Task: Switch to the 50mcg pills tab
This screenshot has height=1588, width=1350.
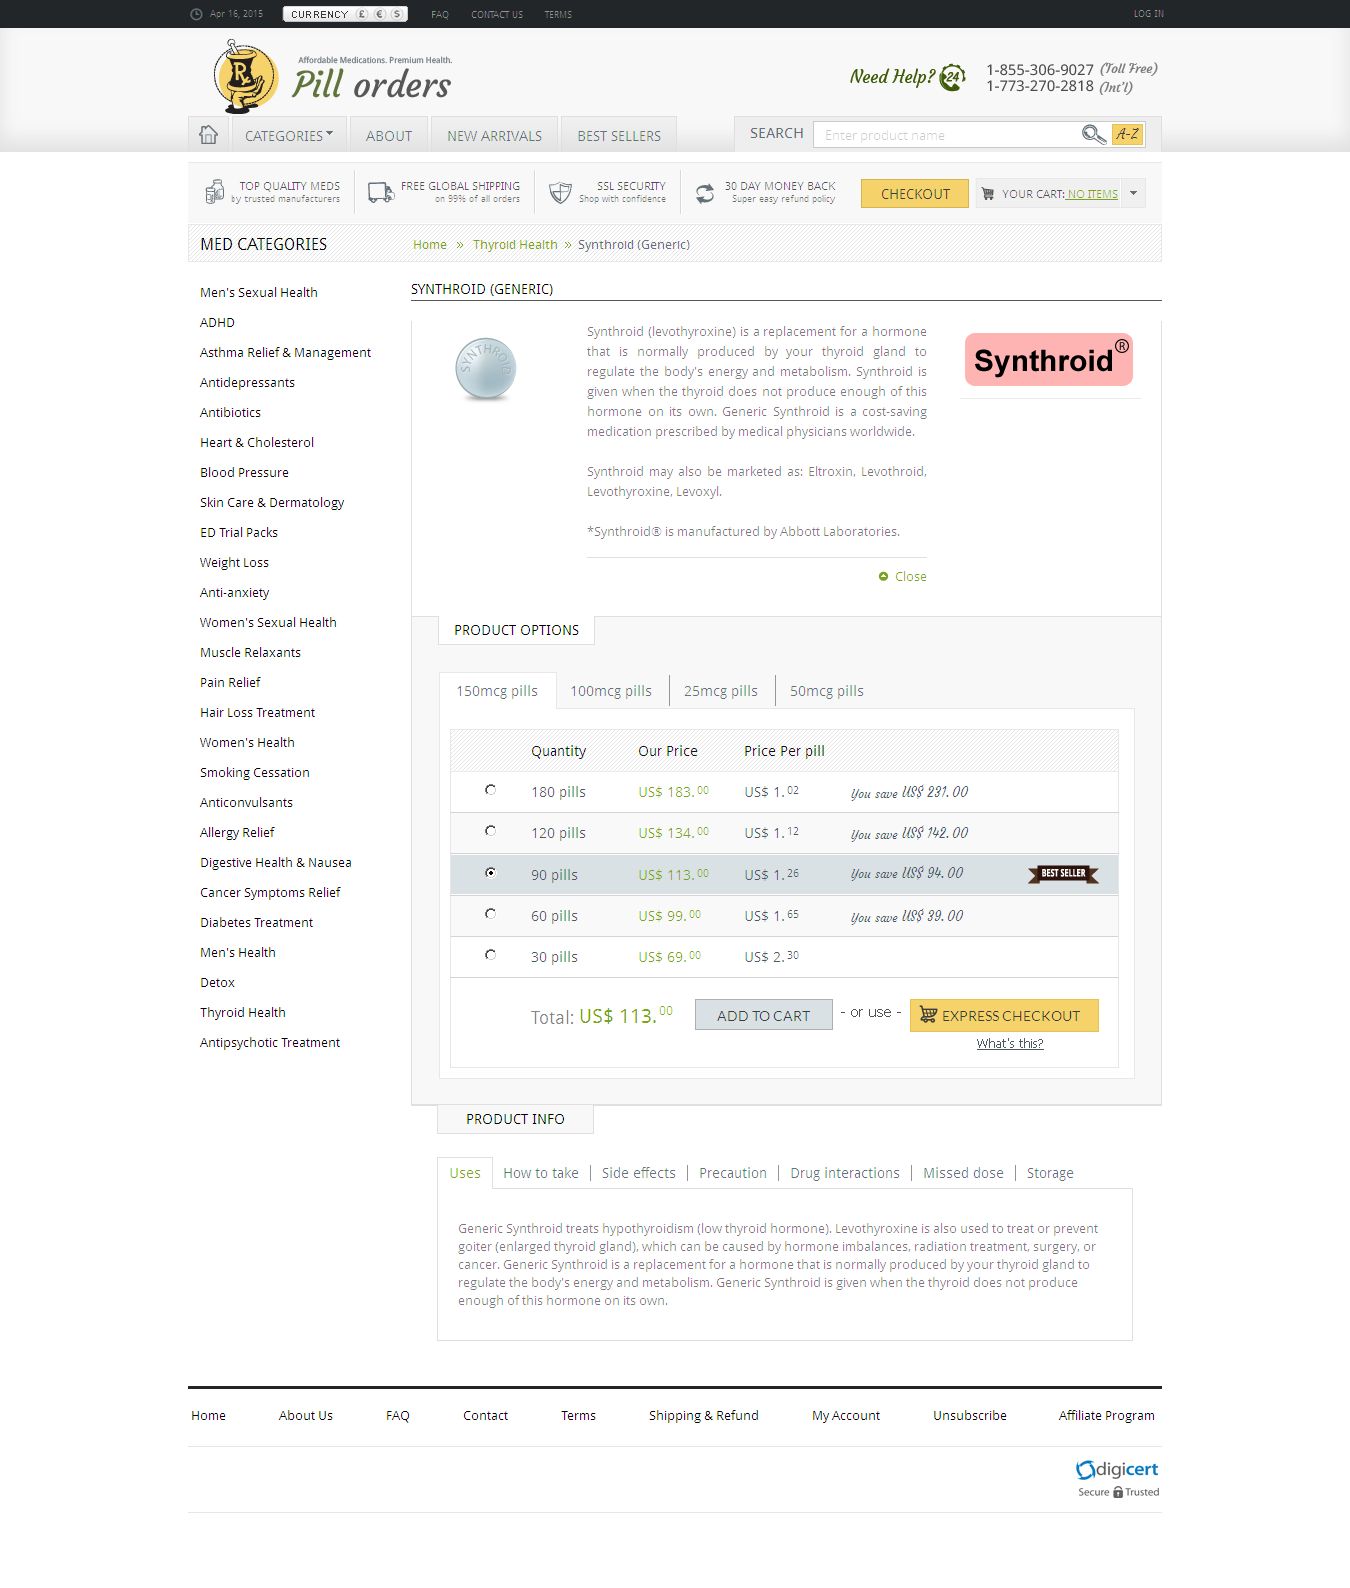Action: click(x=827, y=691)
